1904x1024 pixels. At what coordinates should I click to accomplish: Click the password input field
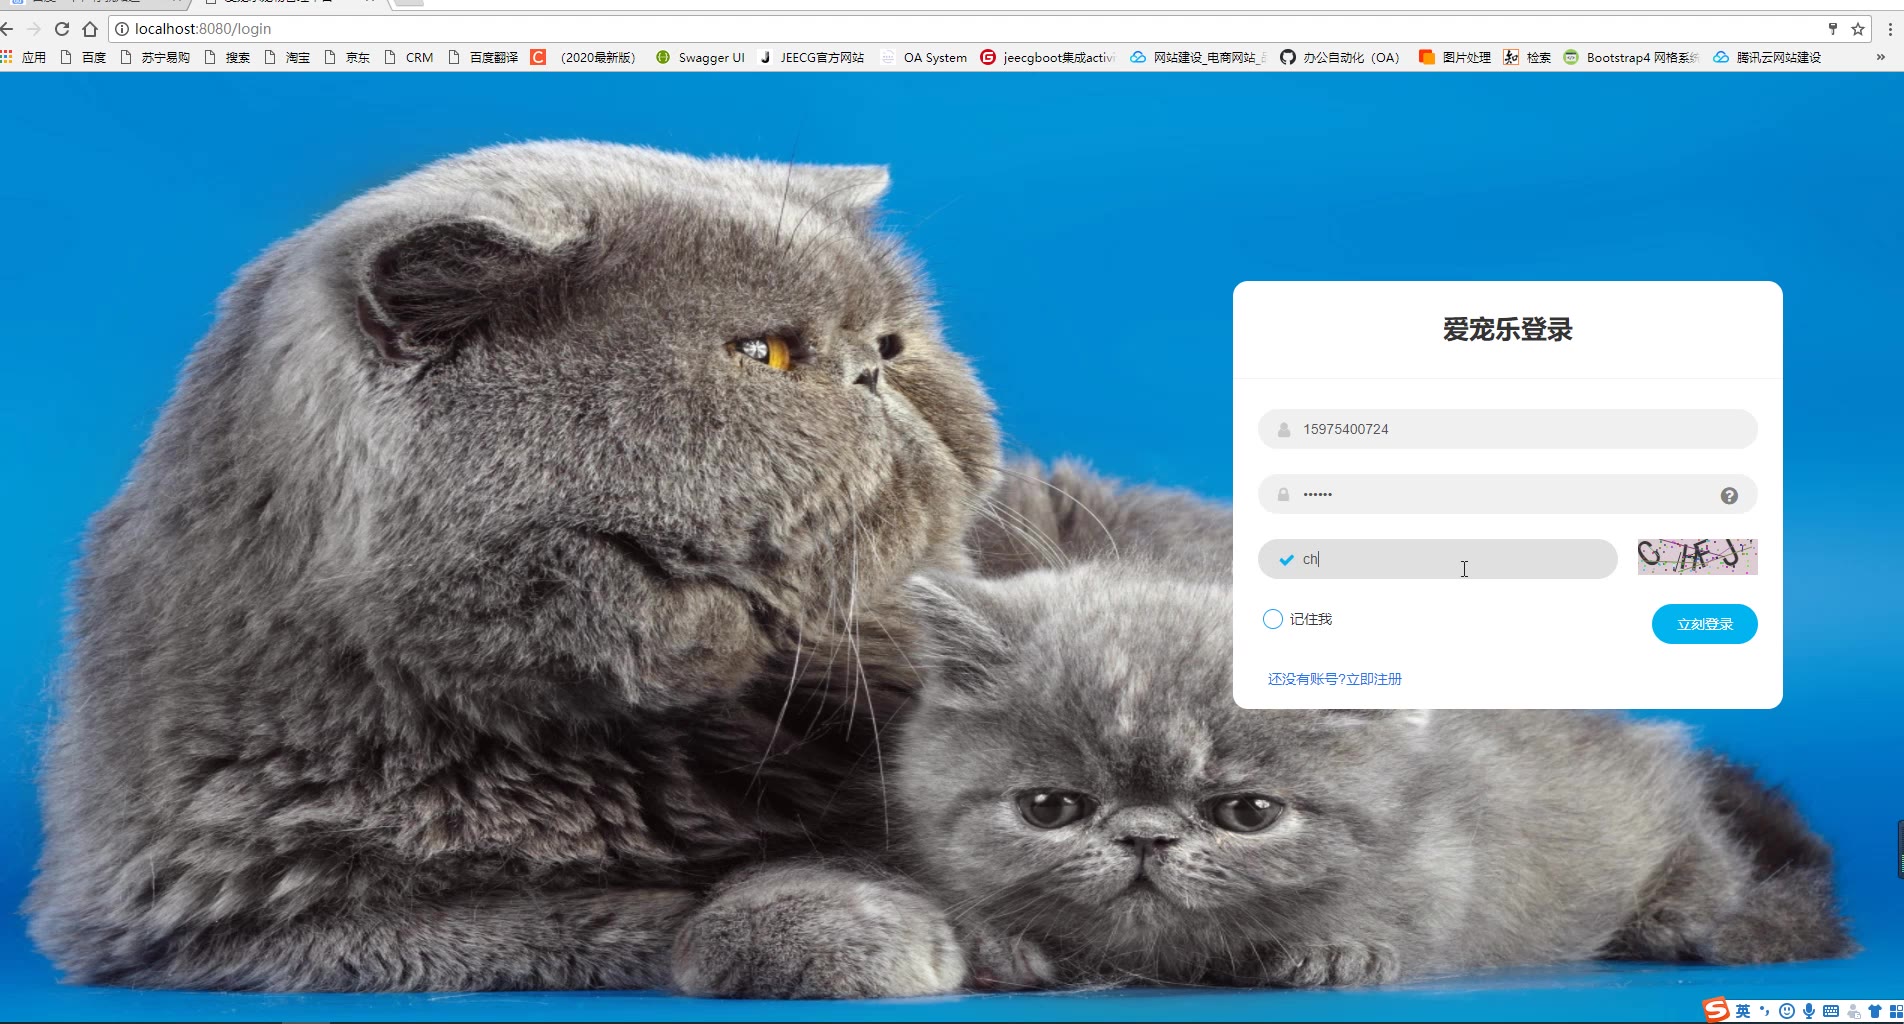(1507, 494)
